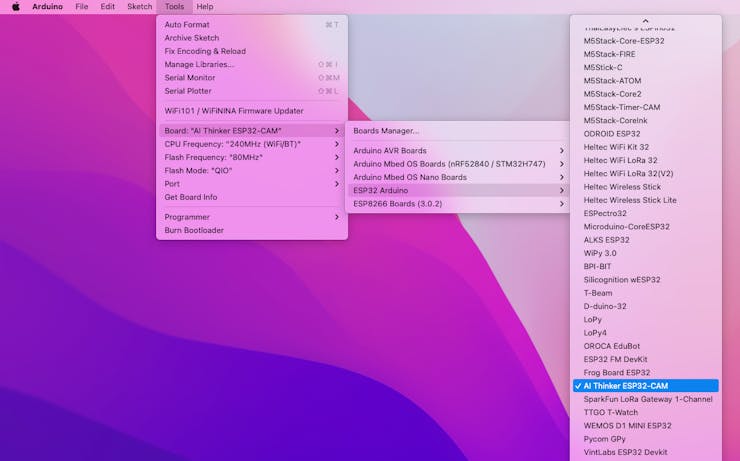Image resolution: width=740 pixels, height=461 pixels.
Task: Pick Heltec WiFi Kit 32
Action: click(x=646, y=147)
